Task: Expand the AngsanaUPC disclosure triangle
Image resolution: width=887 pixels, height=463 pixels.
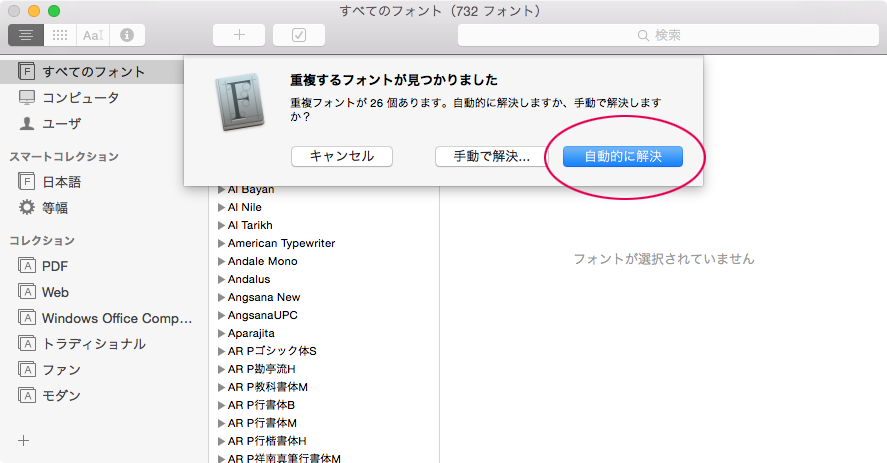Action: pos(221,315)
